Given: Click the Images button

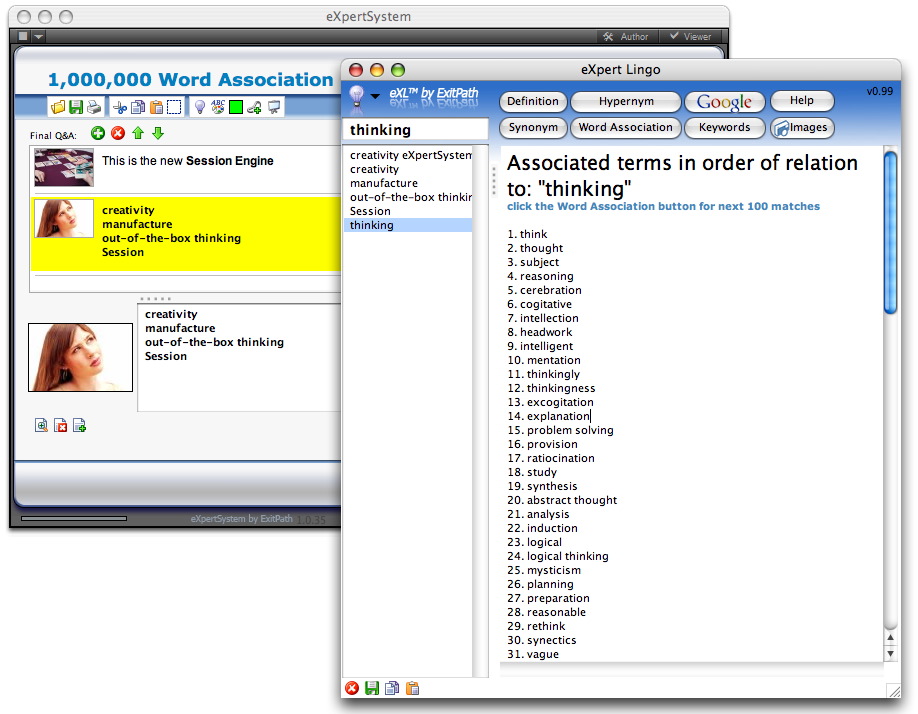Looking at the screenshot, I should (x=801, y=128).
